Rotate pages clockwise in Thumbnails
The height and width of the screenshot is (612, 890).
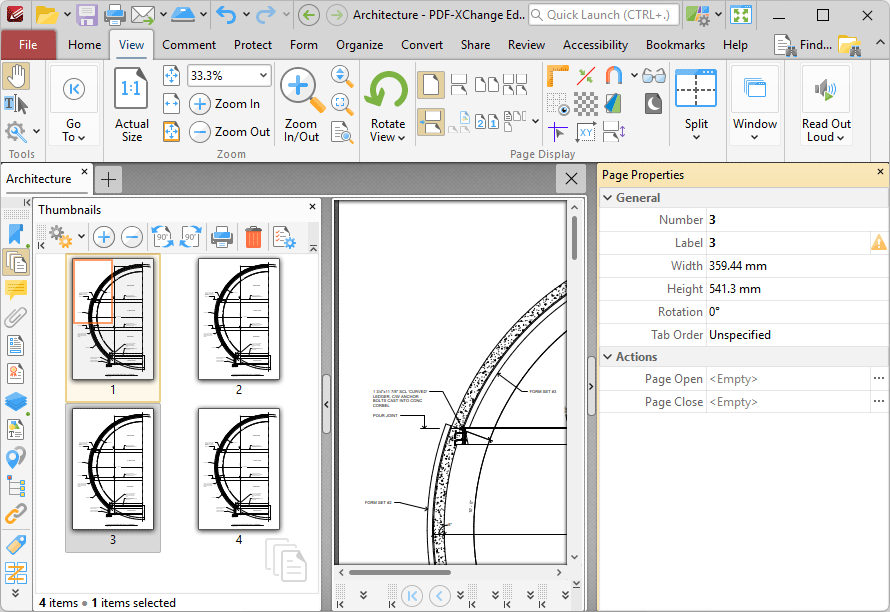tap(190, 237)
